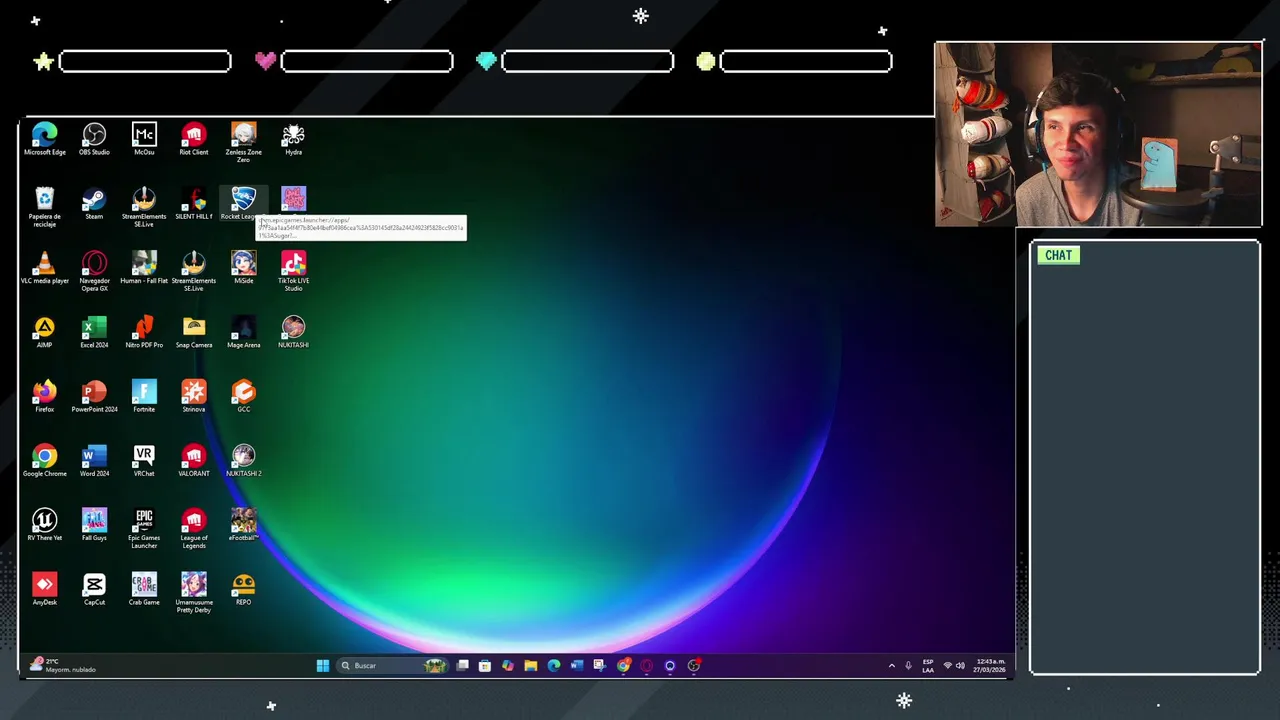Viewport: 1280px width, 720px height.
Task: Open Firefox from the desktop
Action: (44, 396)
